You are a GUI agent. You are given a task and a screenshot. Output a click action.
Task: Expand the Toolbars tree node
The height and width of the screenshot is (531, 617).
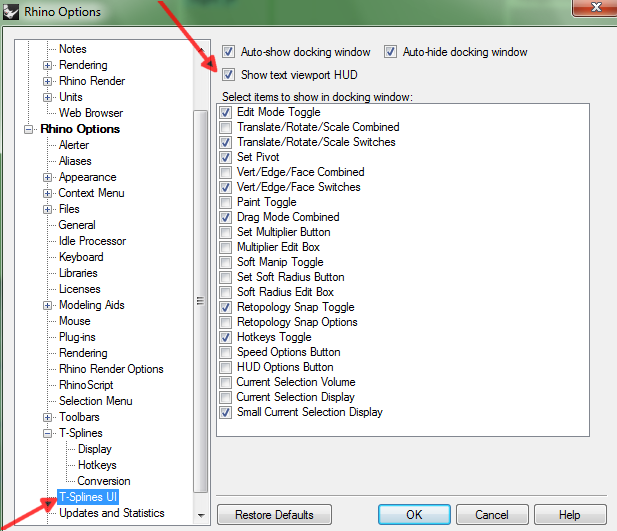(x=47, y=417)
